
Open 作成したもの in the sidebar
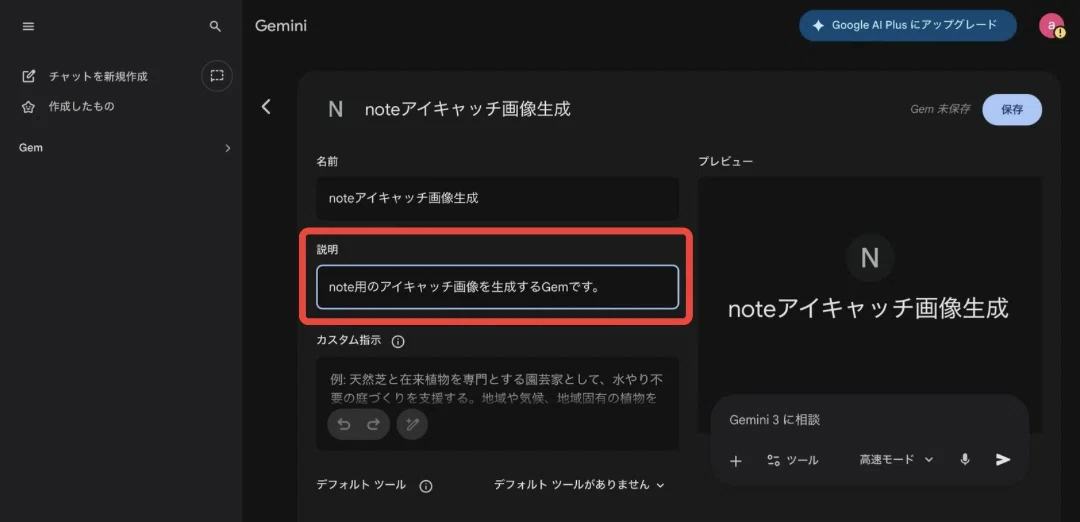point(68,107)
